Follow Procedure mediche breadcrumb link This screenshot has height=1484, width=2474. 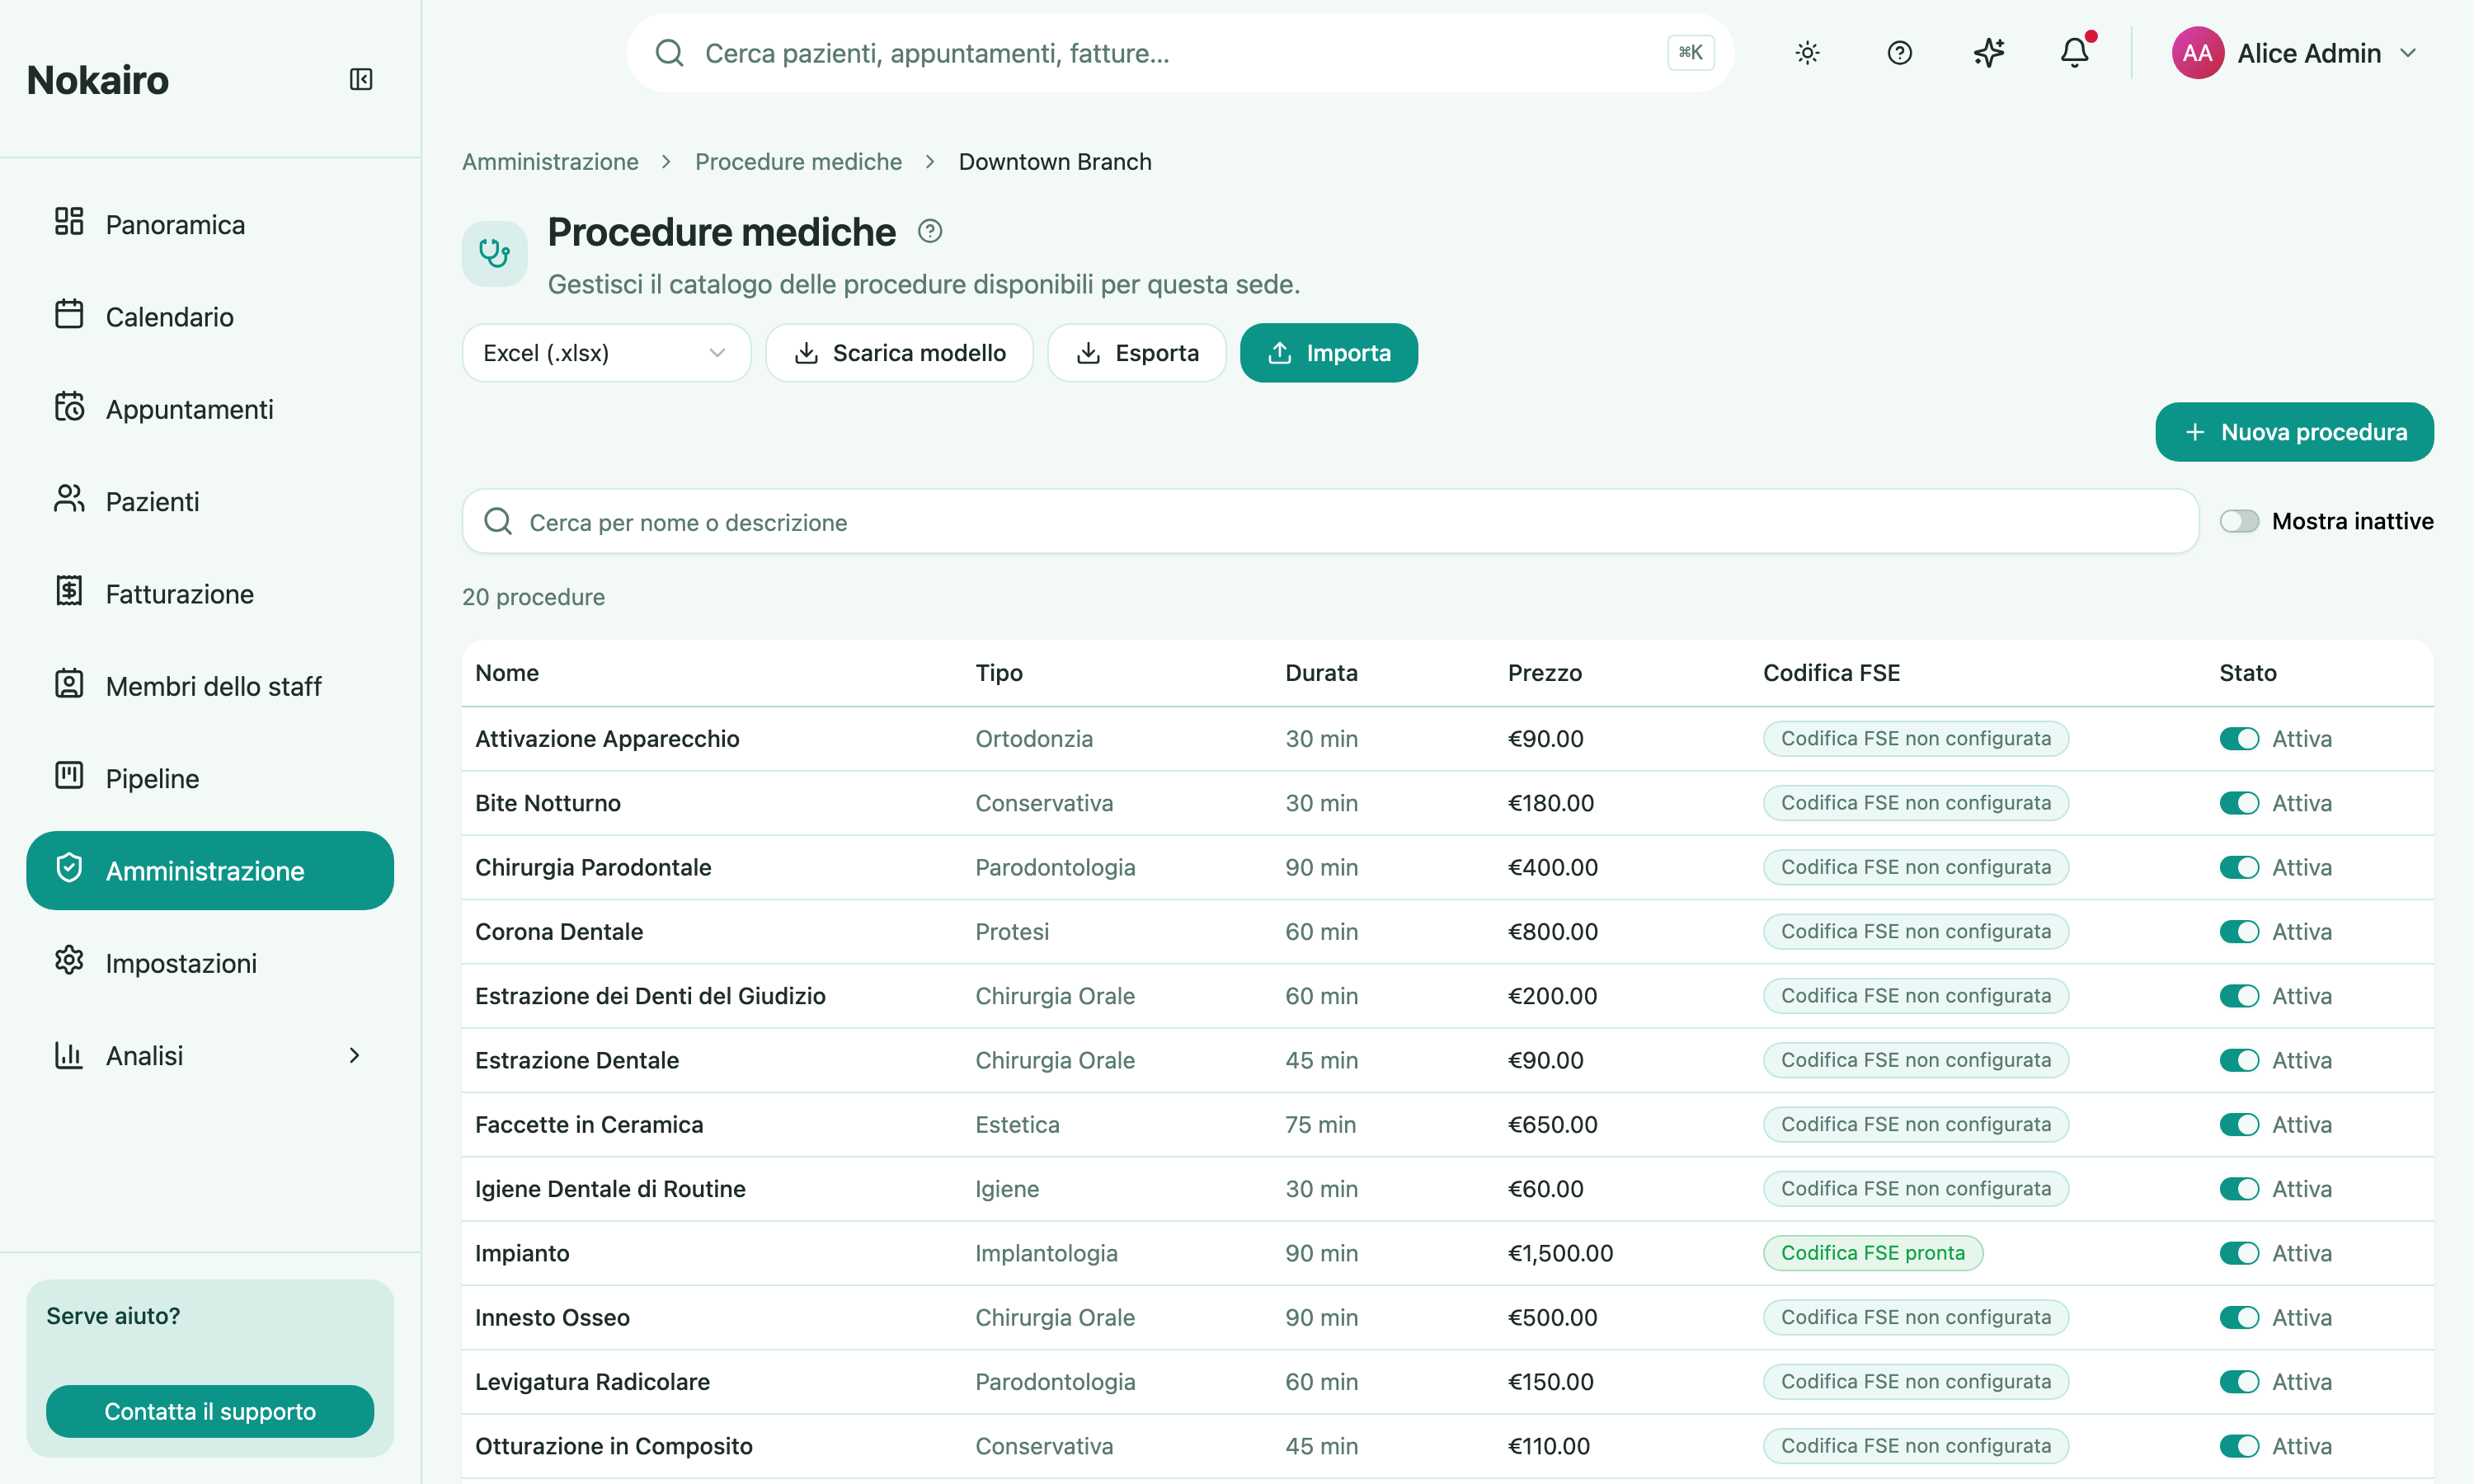(x=798, y=162)
